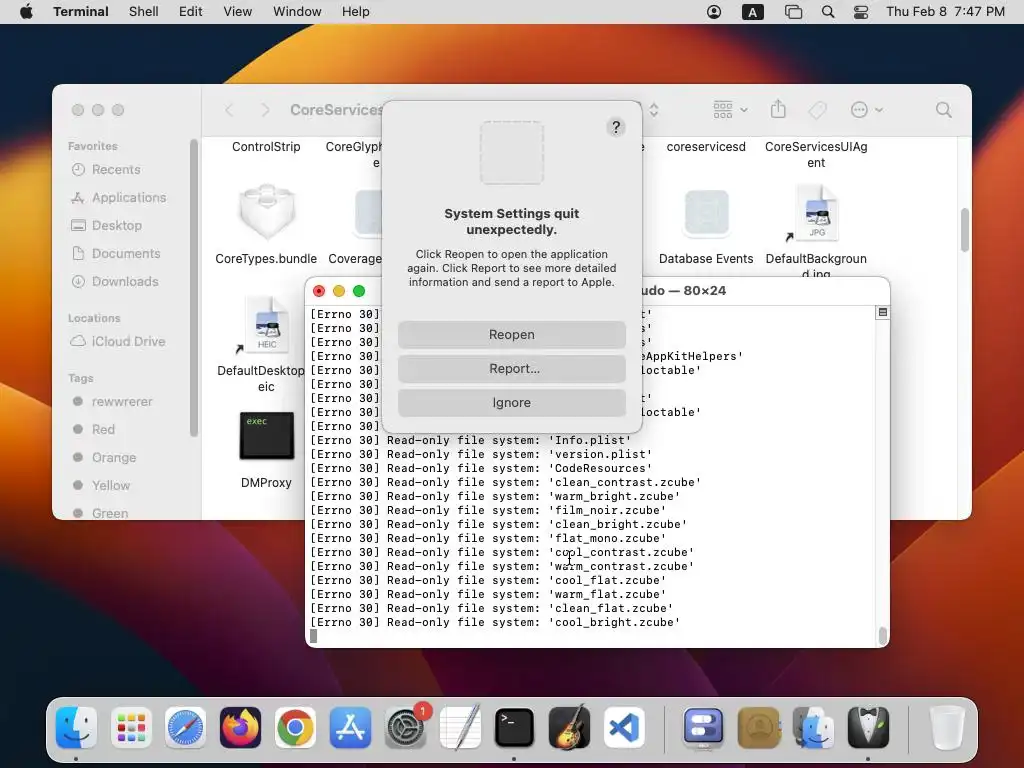Open Control Center from menu bar

861,12
